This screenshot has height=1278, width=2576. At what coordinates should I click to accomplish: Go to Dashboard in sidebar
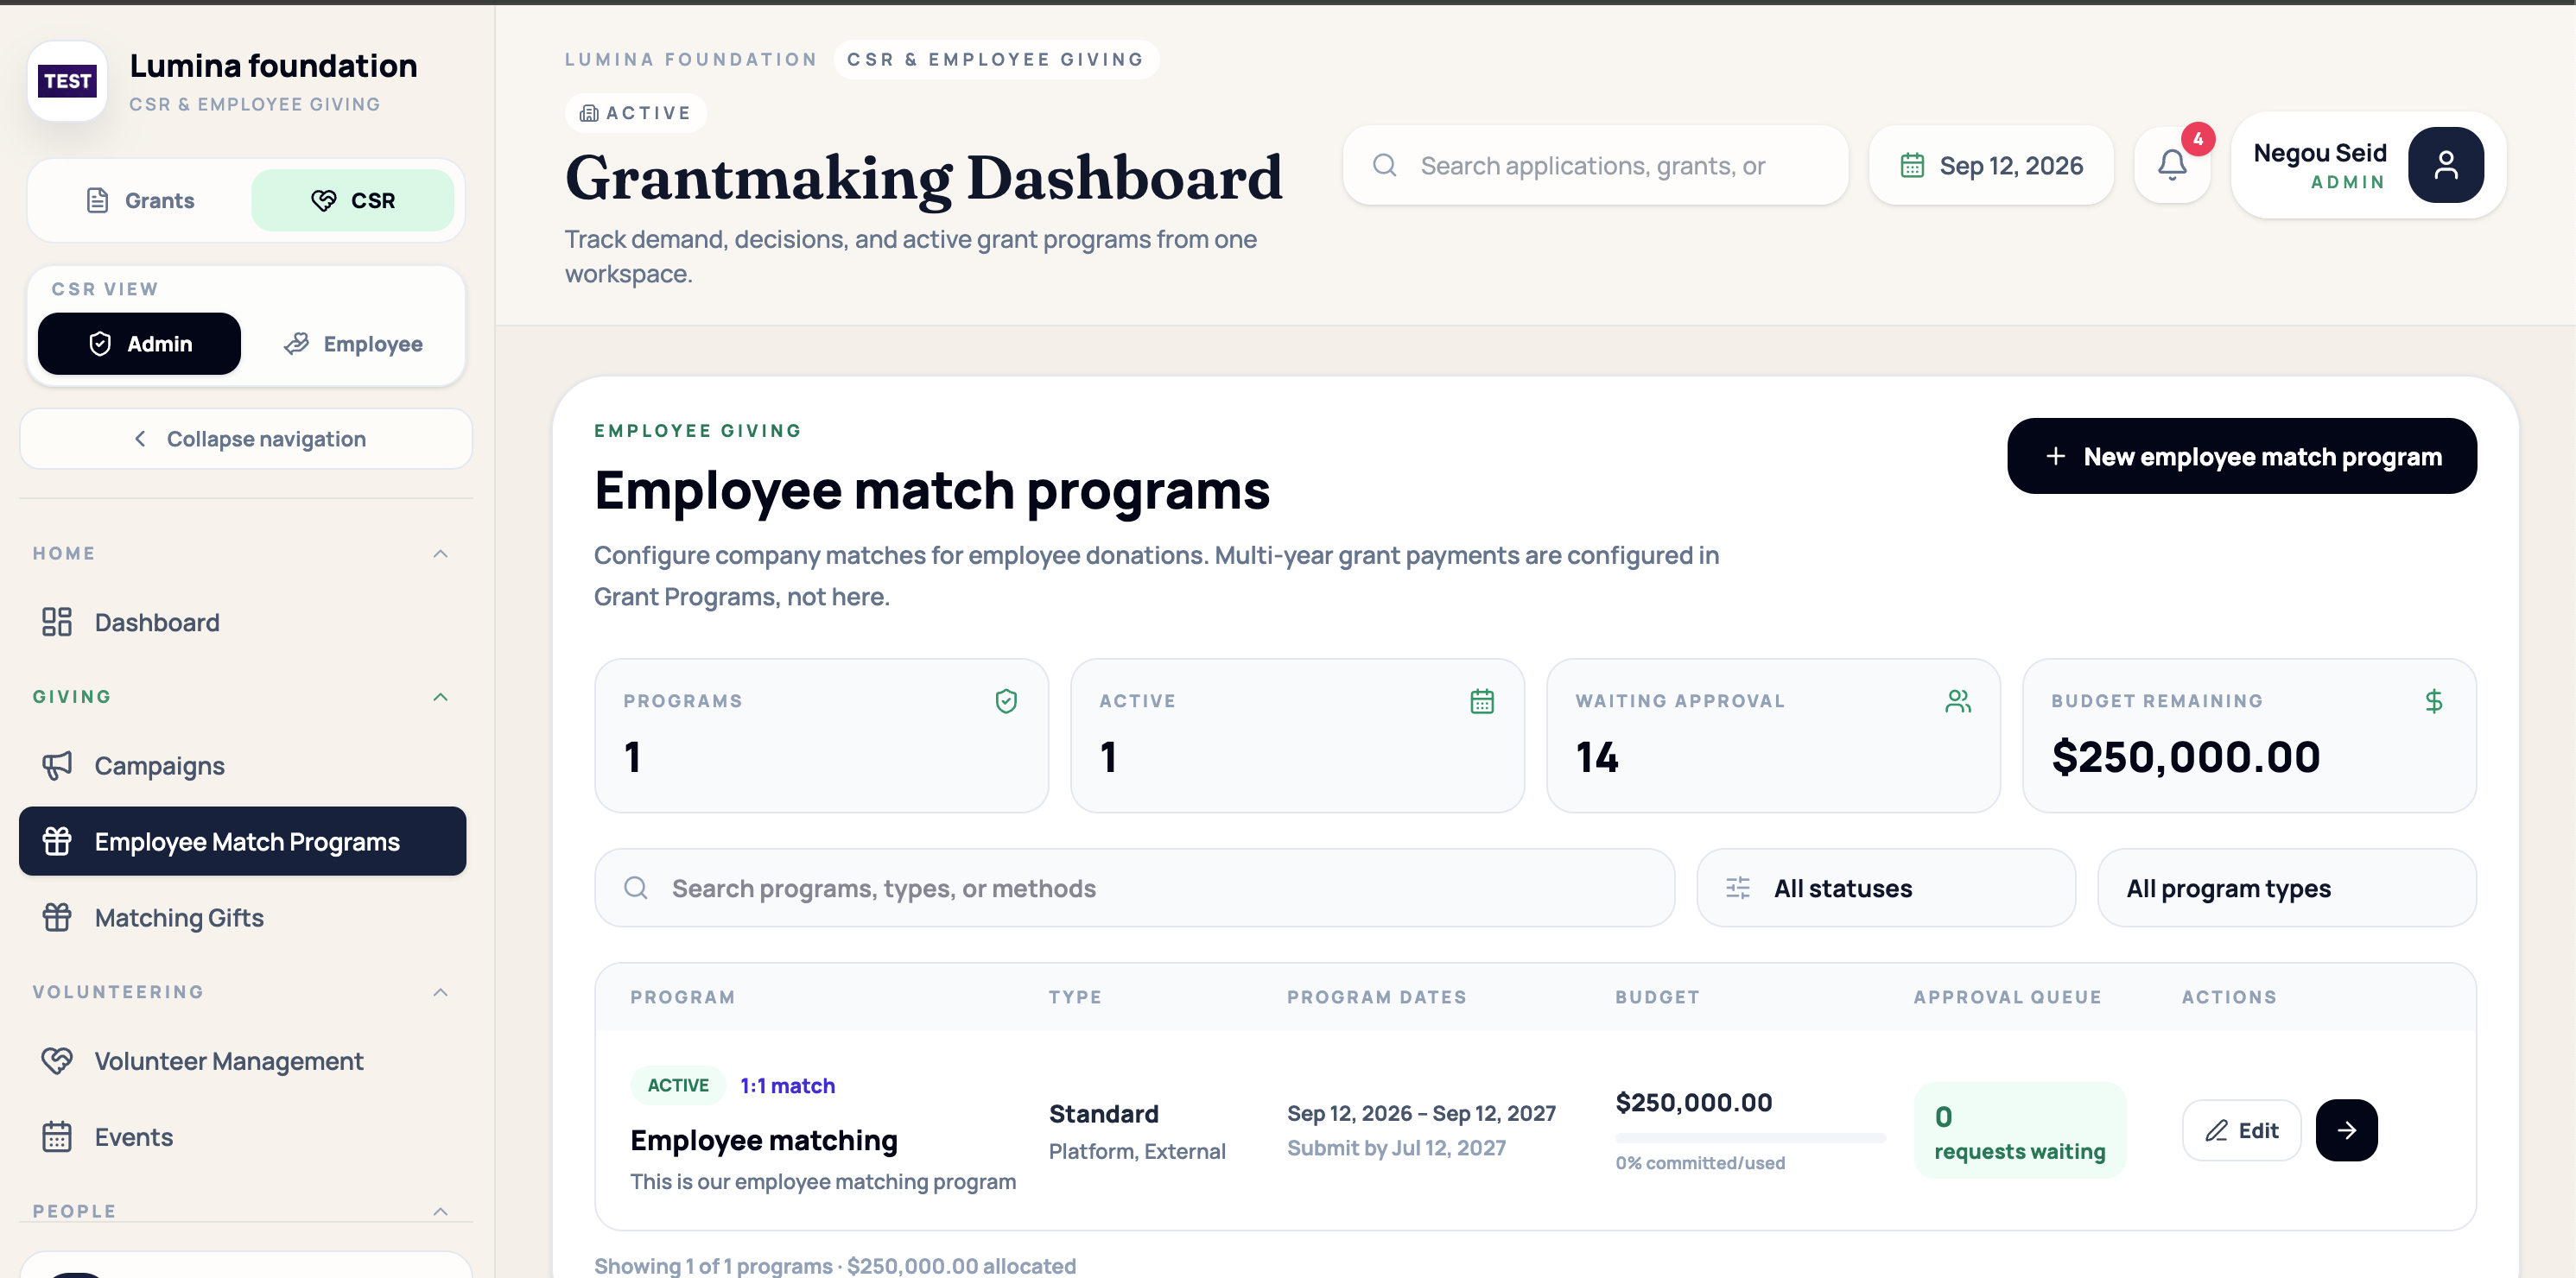tap(243, 622)
